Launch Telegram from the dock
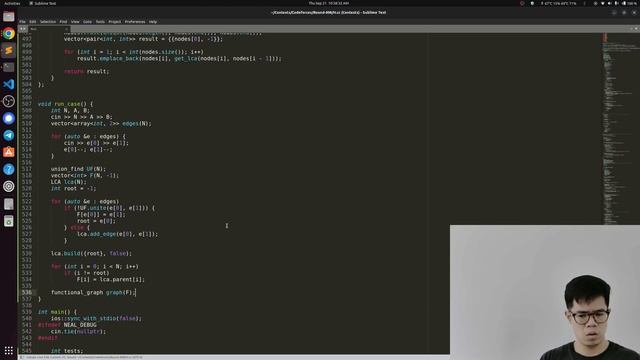640x360 pixels. coord(9,136)
